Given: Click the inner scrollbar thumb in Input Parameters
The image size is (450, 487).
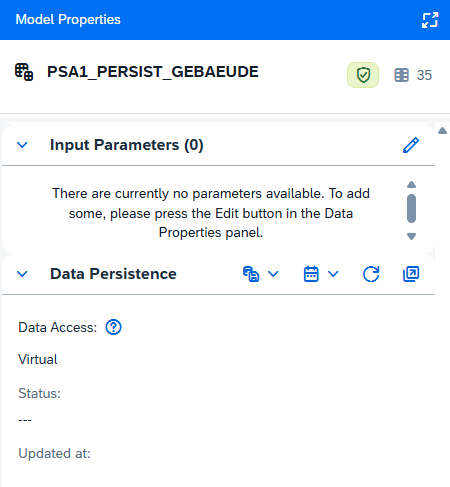Looking at the screenshot, I should 412,208.
